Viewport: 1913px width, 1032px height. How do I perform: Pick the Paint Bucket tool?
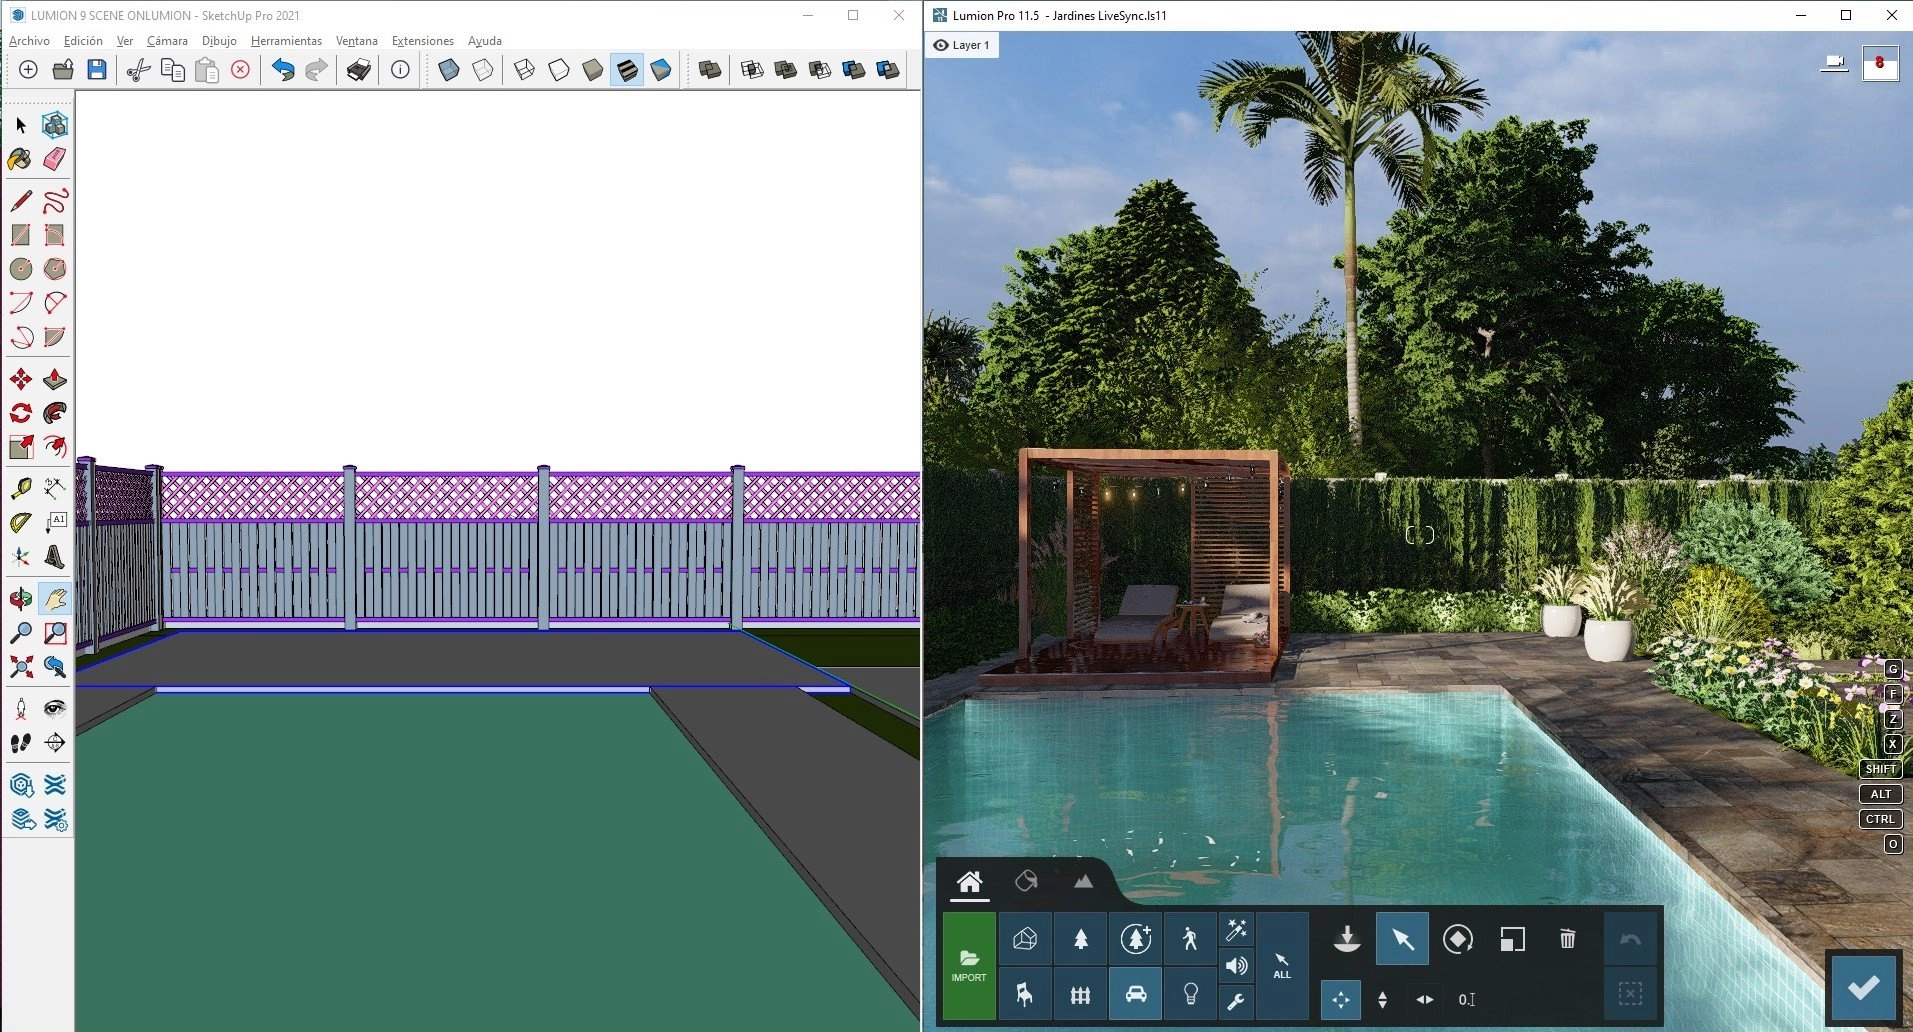[20, 159]
